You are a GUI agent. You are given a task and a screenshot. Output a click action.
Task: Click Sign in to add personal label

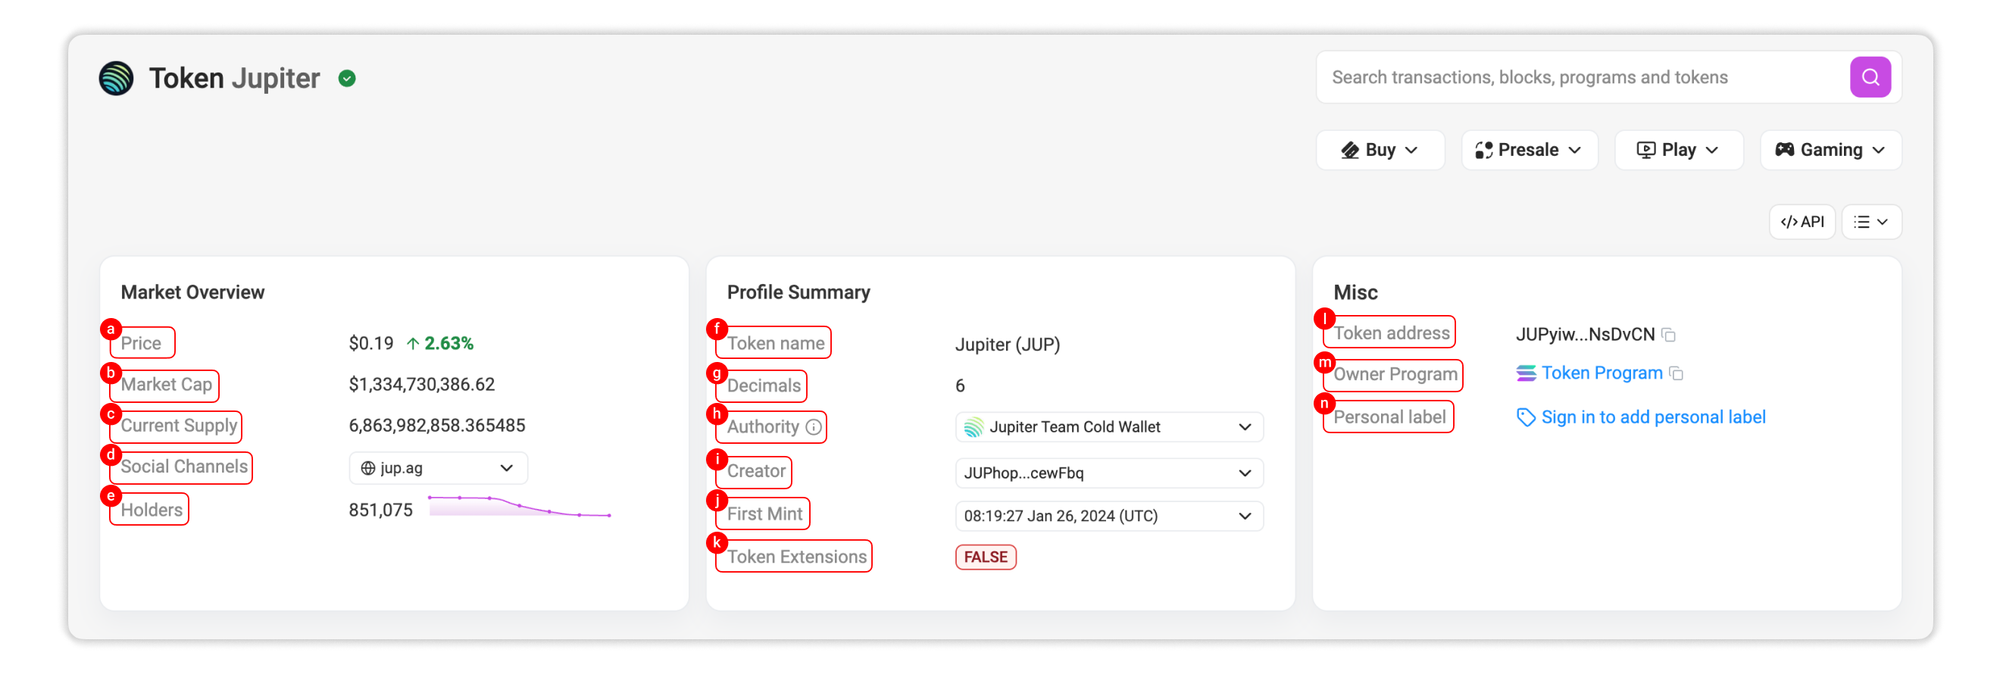1653,417
